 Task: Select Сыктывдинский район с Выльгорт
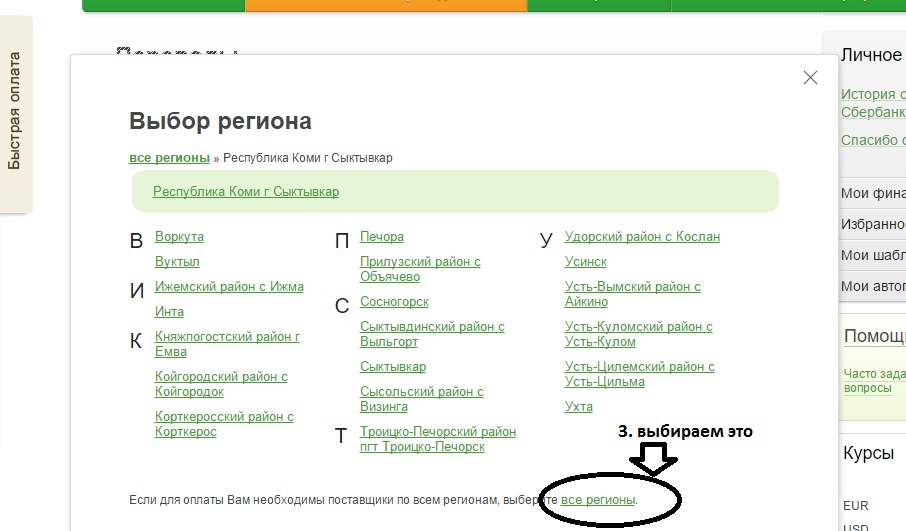432,333
